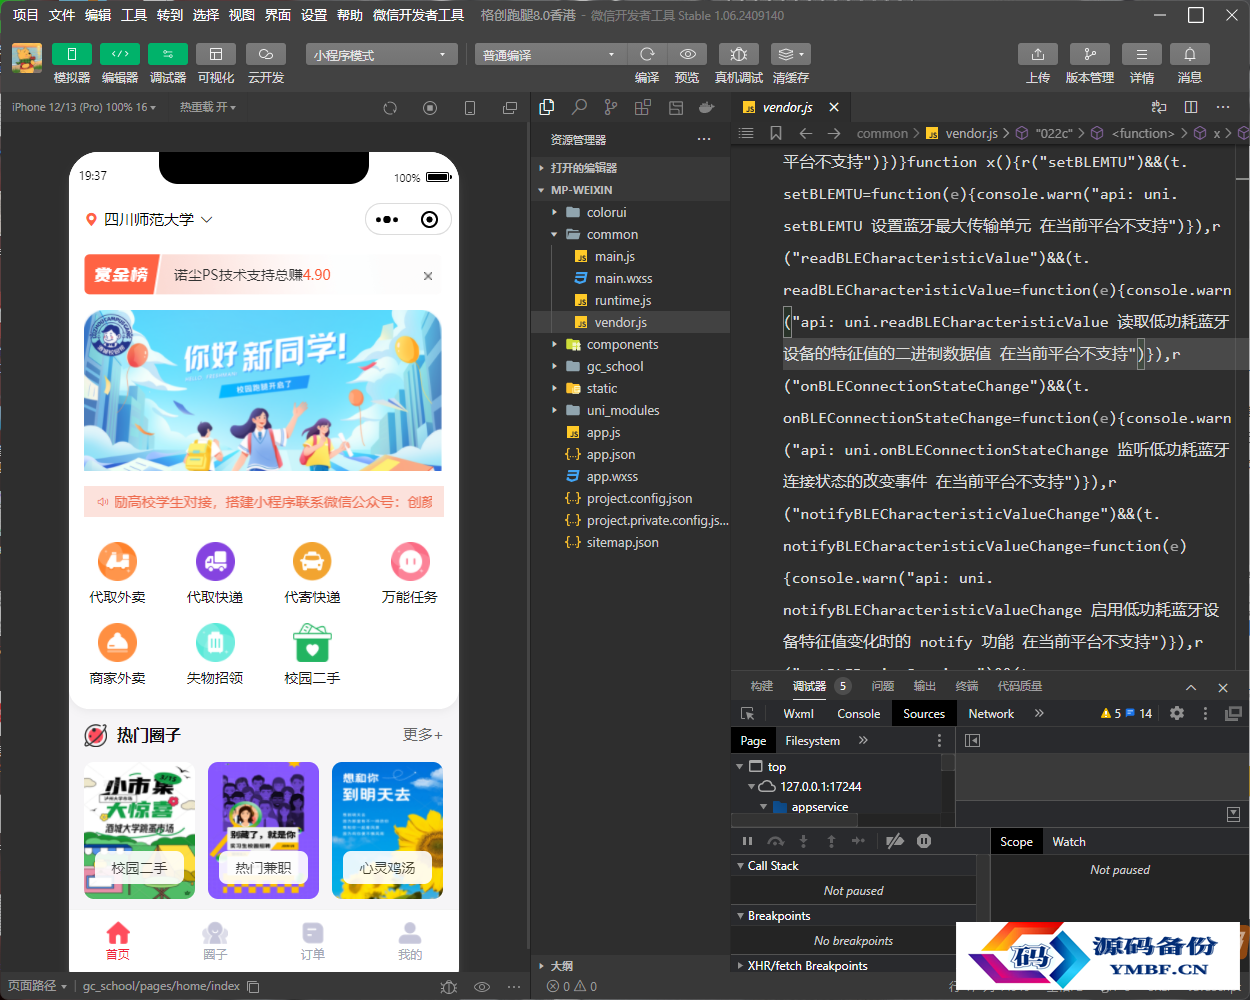Viewport: 1250px width, 1000px height.
Task: Click the 预览 preview eye icon
Action: (x=687, y=54)
